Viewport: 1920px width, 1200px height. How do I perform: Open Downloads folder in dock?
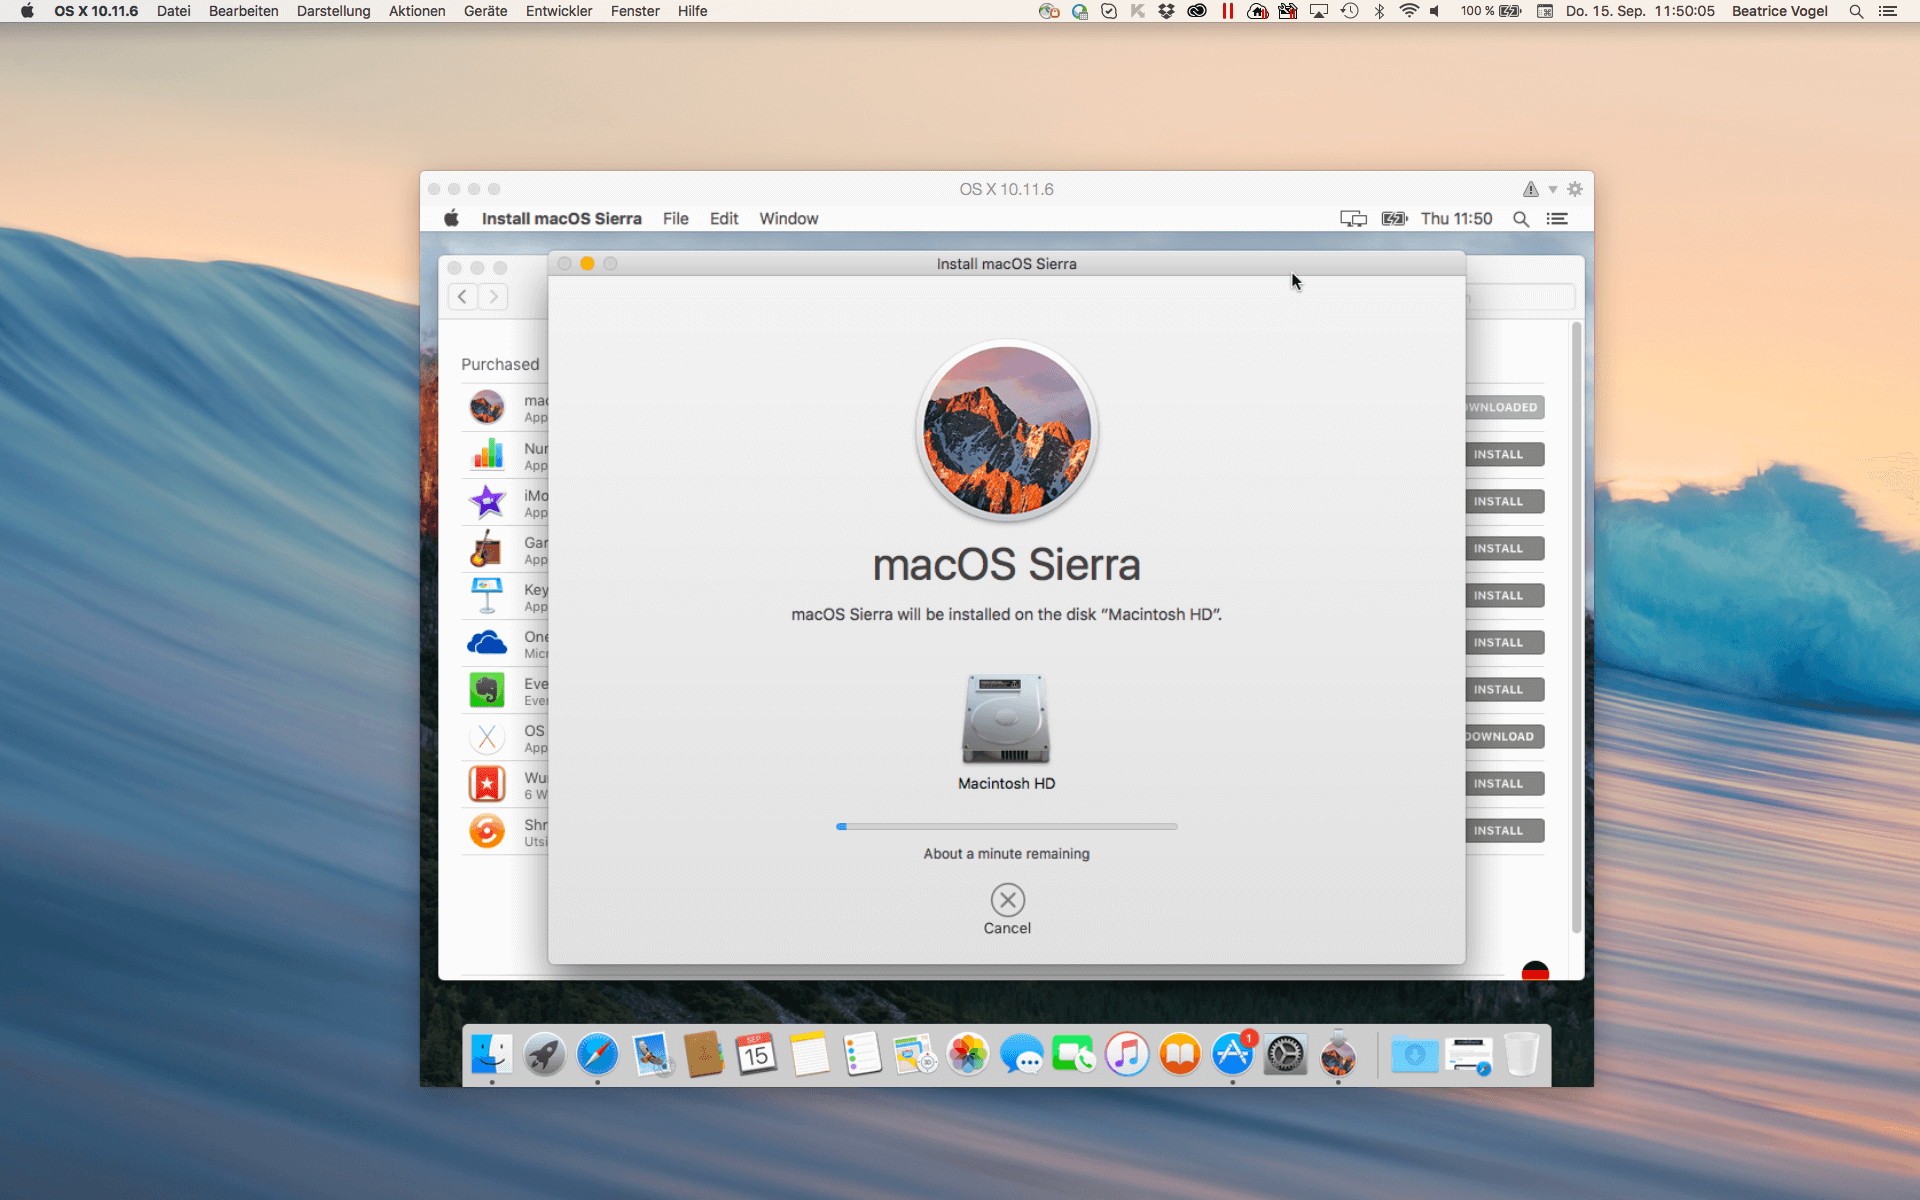(1415, 1054)
